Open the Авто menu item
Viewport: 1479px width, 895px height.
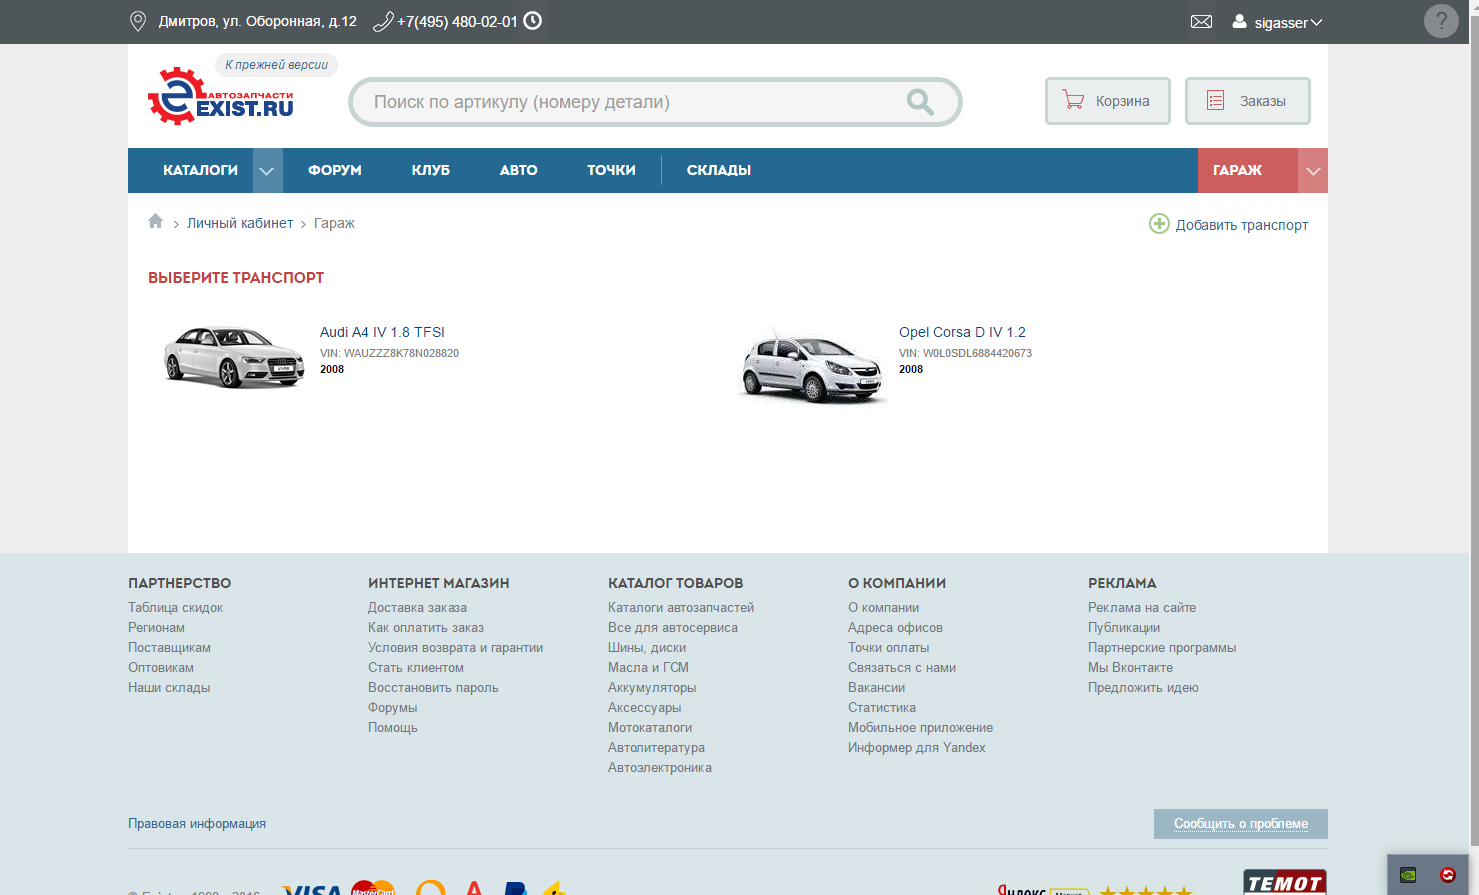pyautogui.click(x=519, y=170)
